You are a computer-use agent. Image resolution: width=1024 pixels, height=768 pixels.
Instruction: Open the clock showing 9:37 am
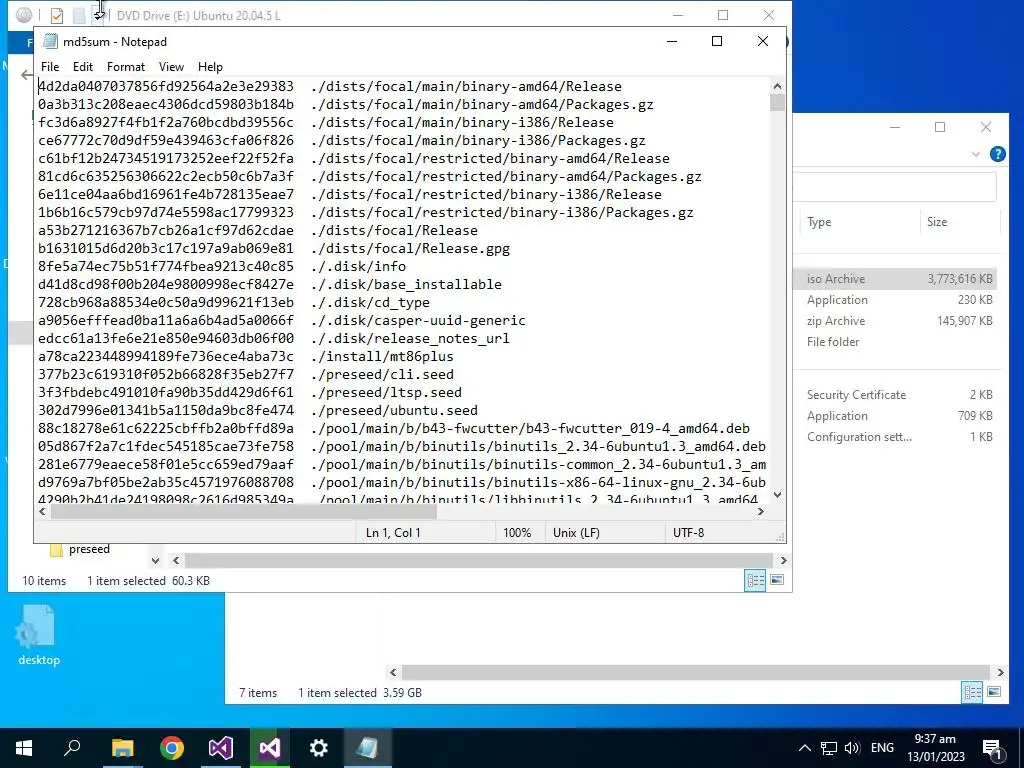pos(935,748)
